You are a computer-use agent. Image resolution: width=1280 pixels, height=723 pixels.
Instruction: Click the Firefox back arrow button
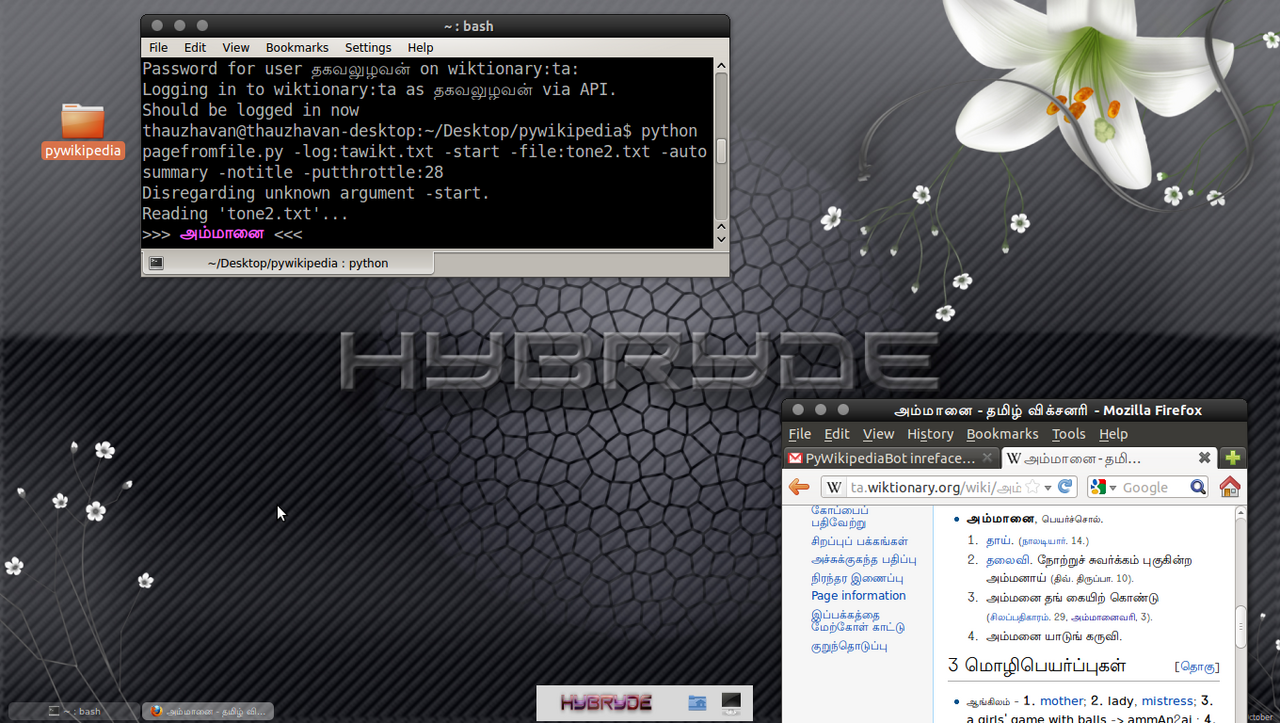799,487
